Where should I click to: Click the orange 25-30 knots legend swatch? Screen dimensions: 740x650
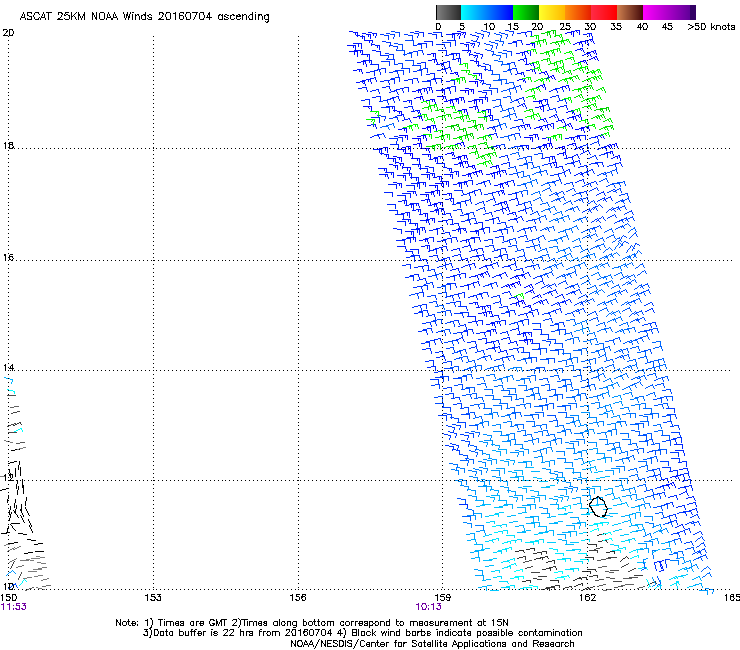(x=578, y=12)
